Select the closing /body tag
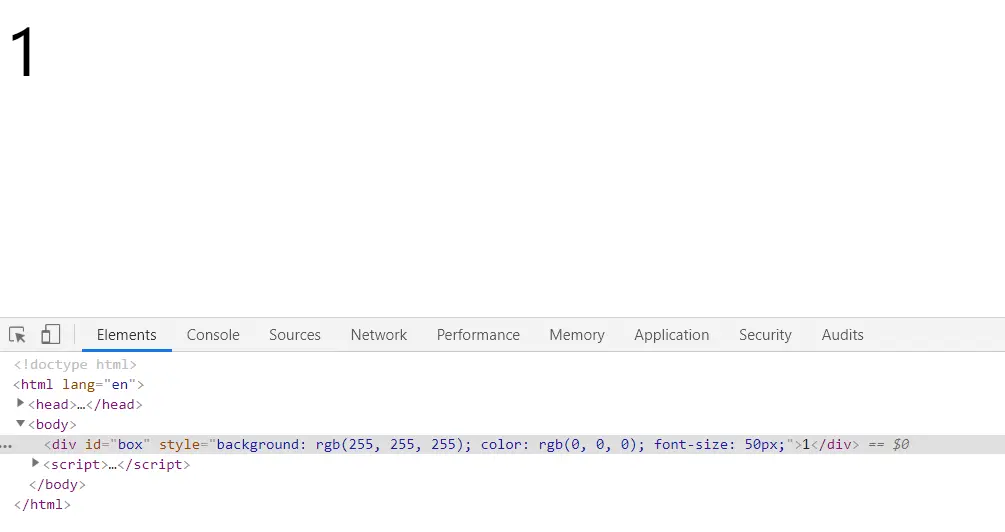This screenshot has height=532, width=1005. point(57,485)
